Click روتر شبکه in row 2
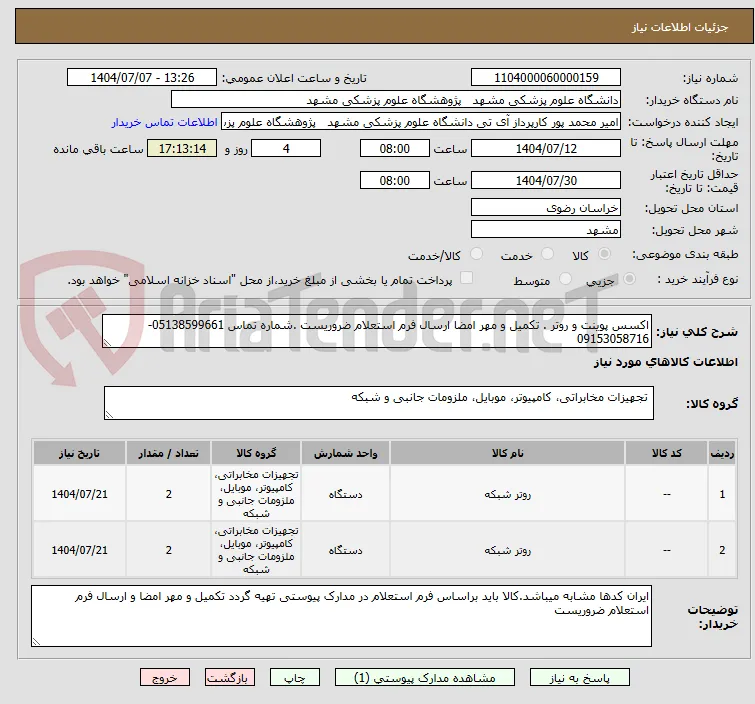Image resolution: width=755 pixels, height=704 pixels. [508, 550]
